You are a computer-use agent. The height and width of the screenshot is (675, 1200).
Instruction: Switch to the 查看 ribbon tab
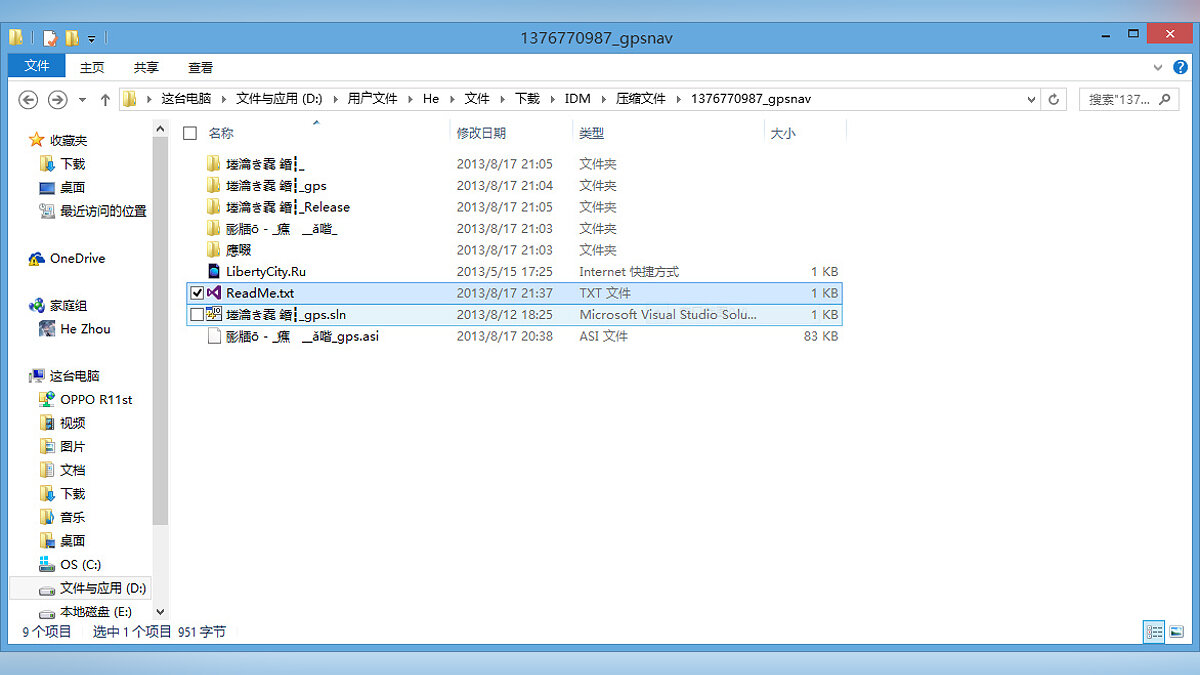point(200,67)
